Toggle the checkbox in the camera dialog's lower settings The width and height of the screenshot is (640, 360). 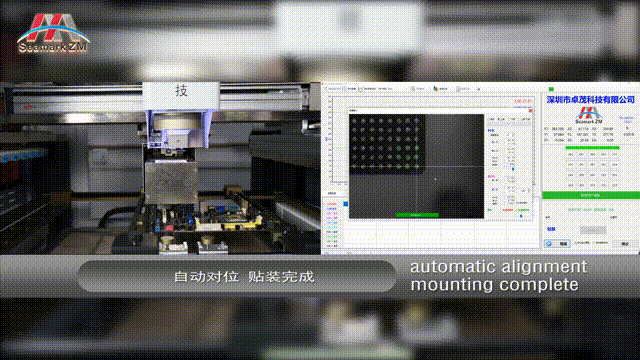(x=518, y=203)
